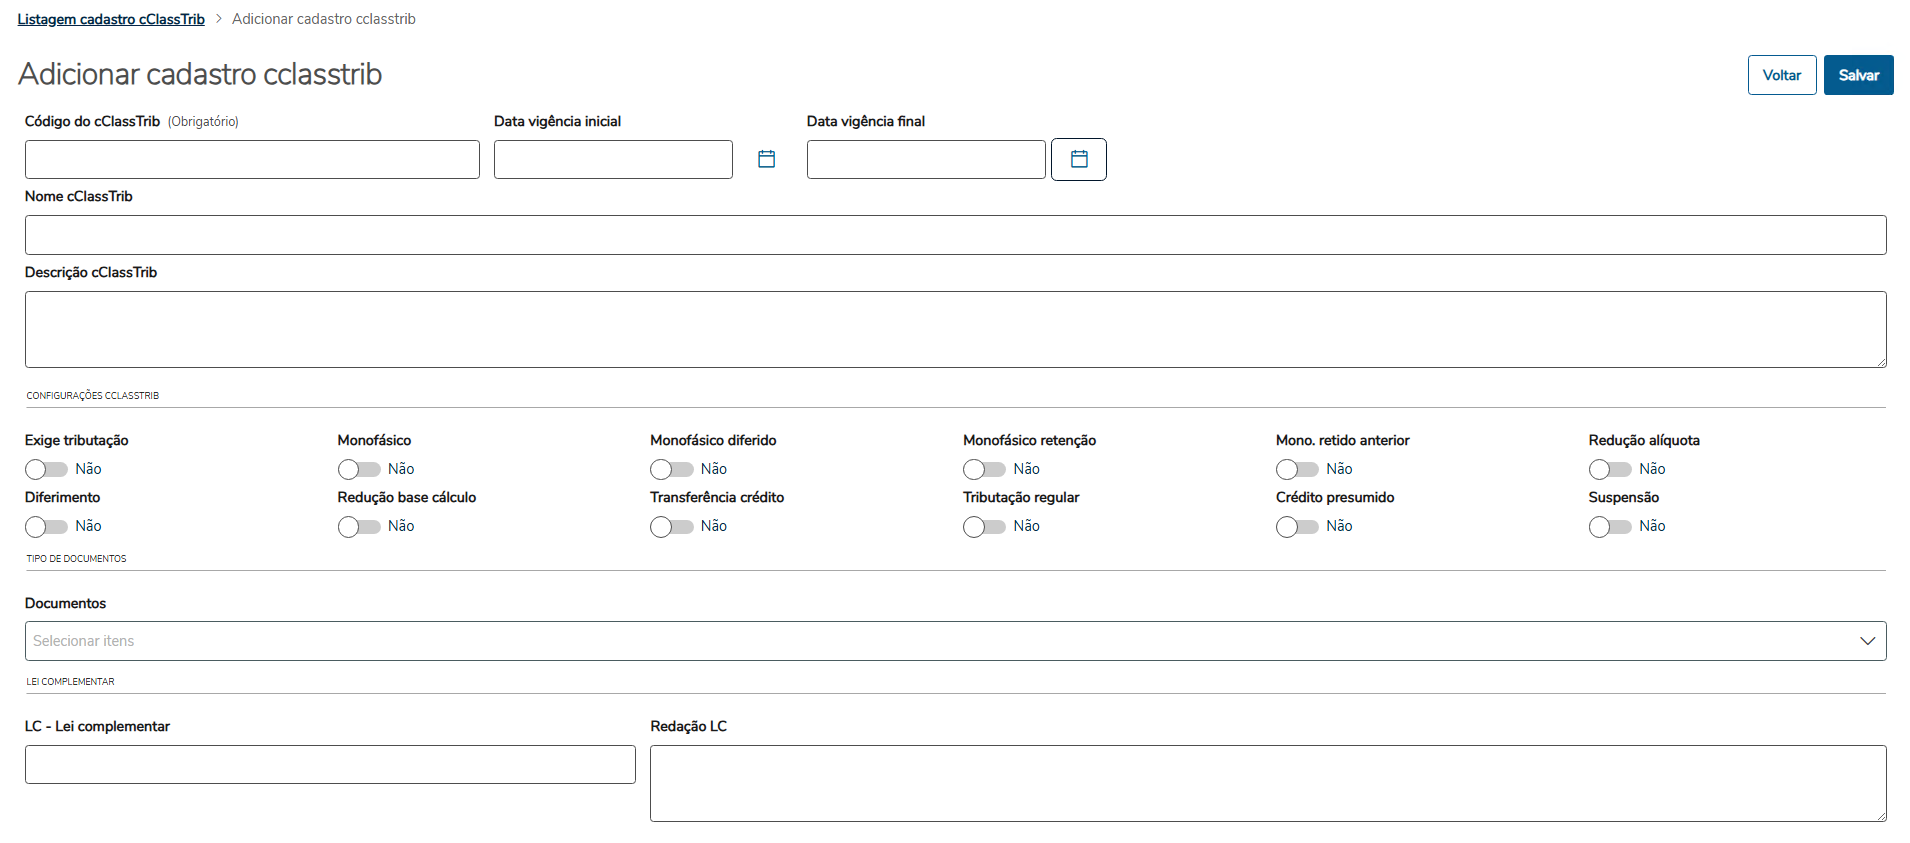Turn on Mono. retido anterior
Screen dimensions: 1910x843
(1297, 469)
